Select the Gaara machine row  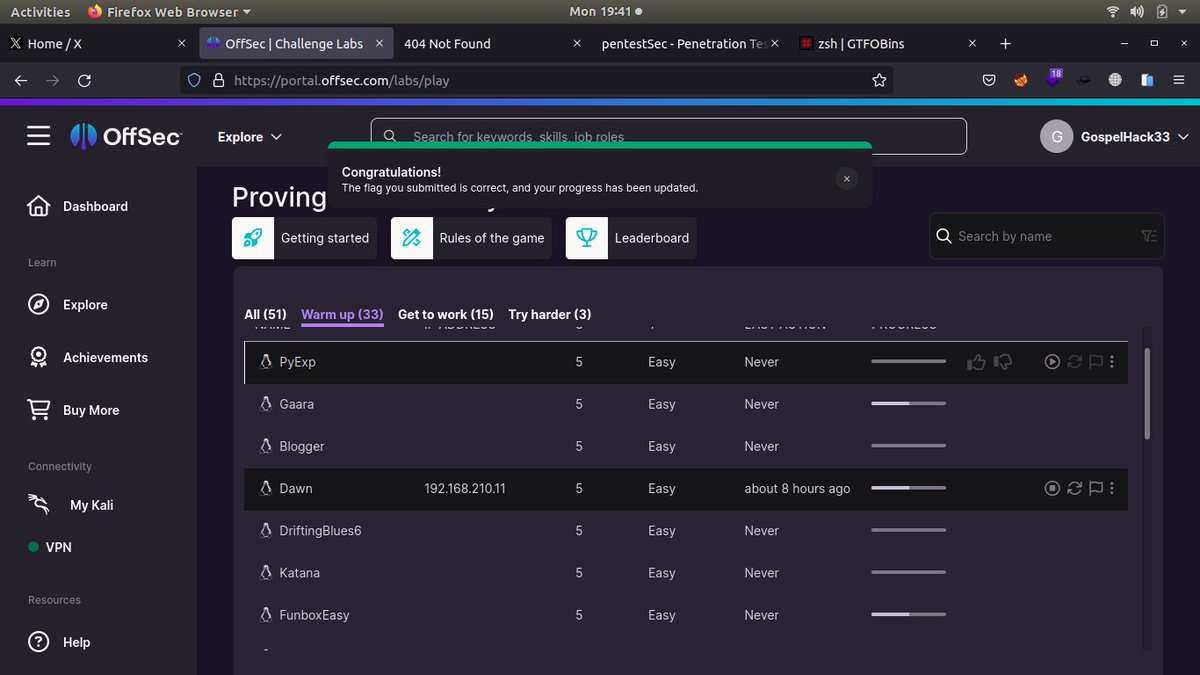tap(686, 404)
